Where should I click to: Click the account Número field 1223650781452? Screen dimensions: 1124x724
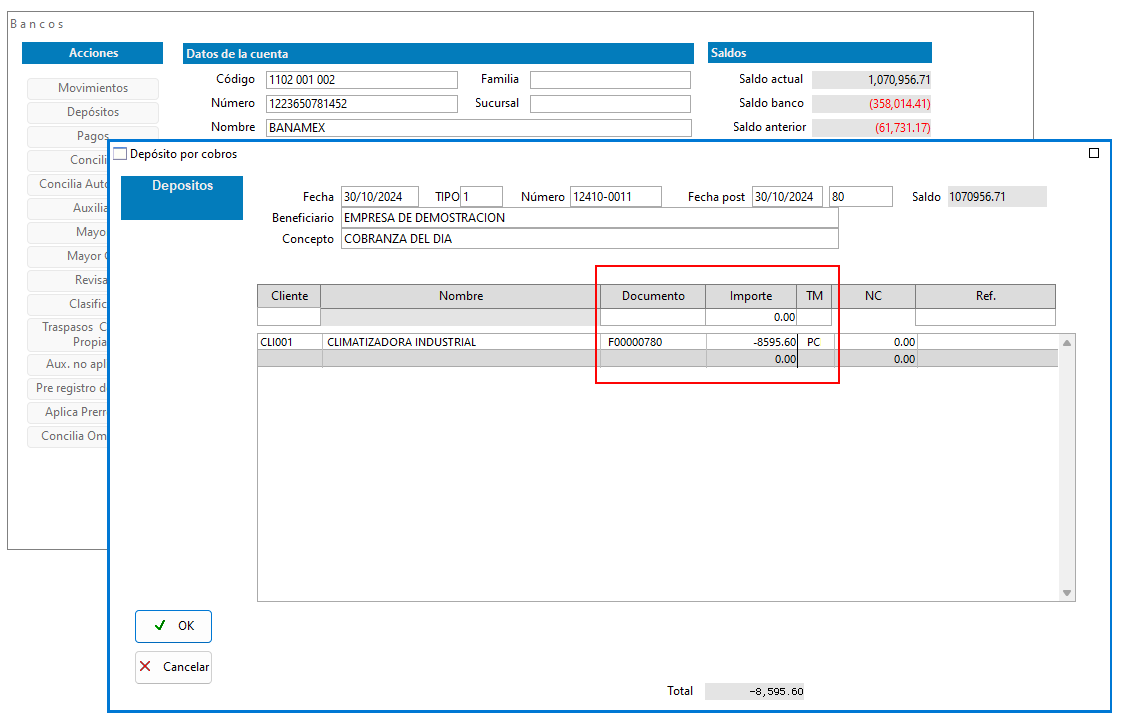pyautogui.click(x=361, y=104)
